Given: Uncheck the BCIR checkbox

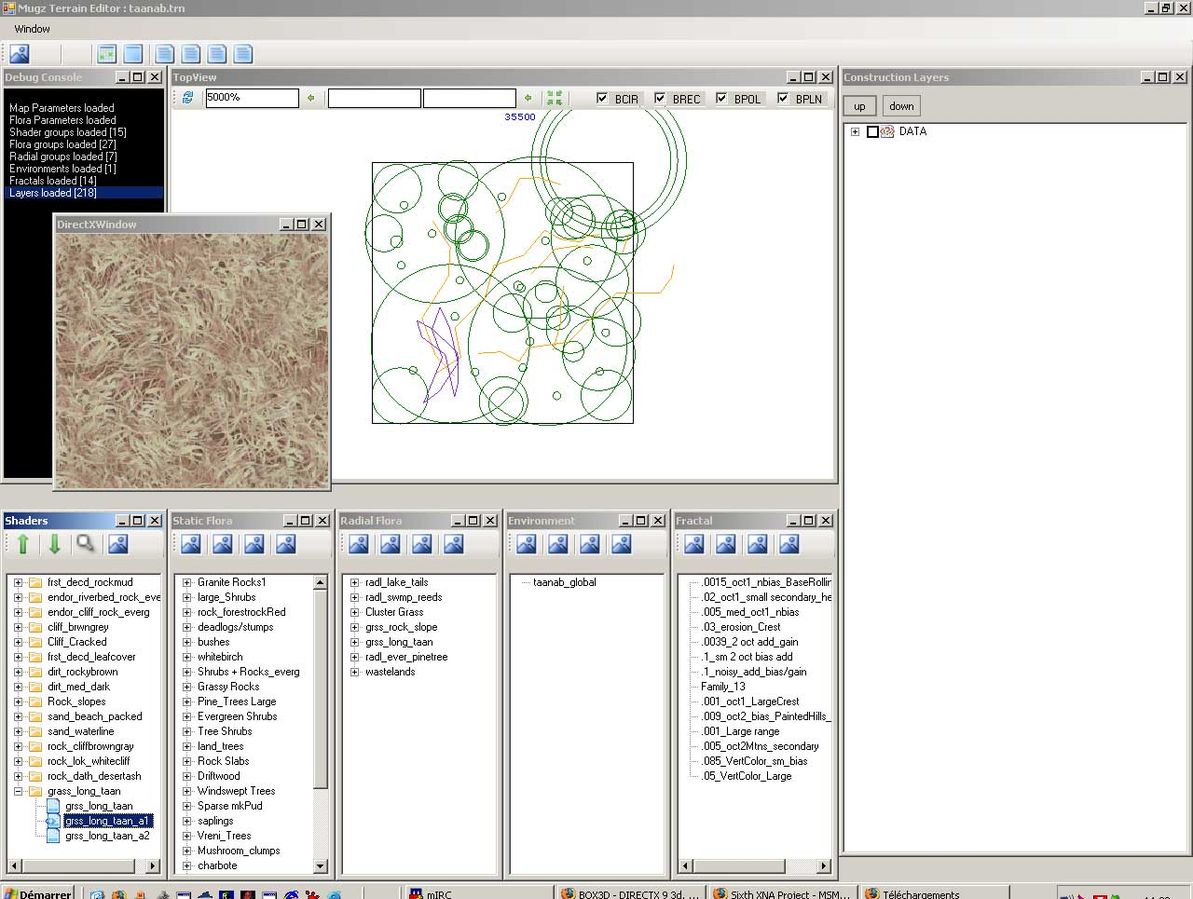Looking at the screenshot, I should tap(602, 99).
